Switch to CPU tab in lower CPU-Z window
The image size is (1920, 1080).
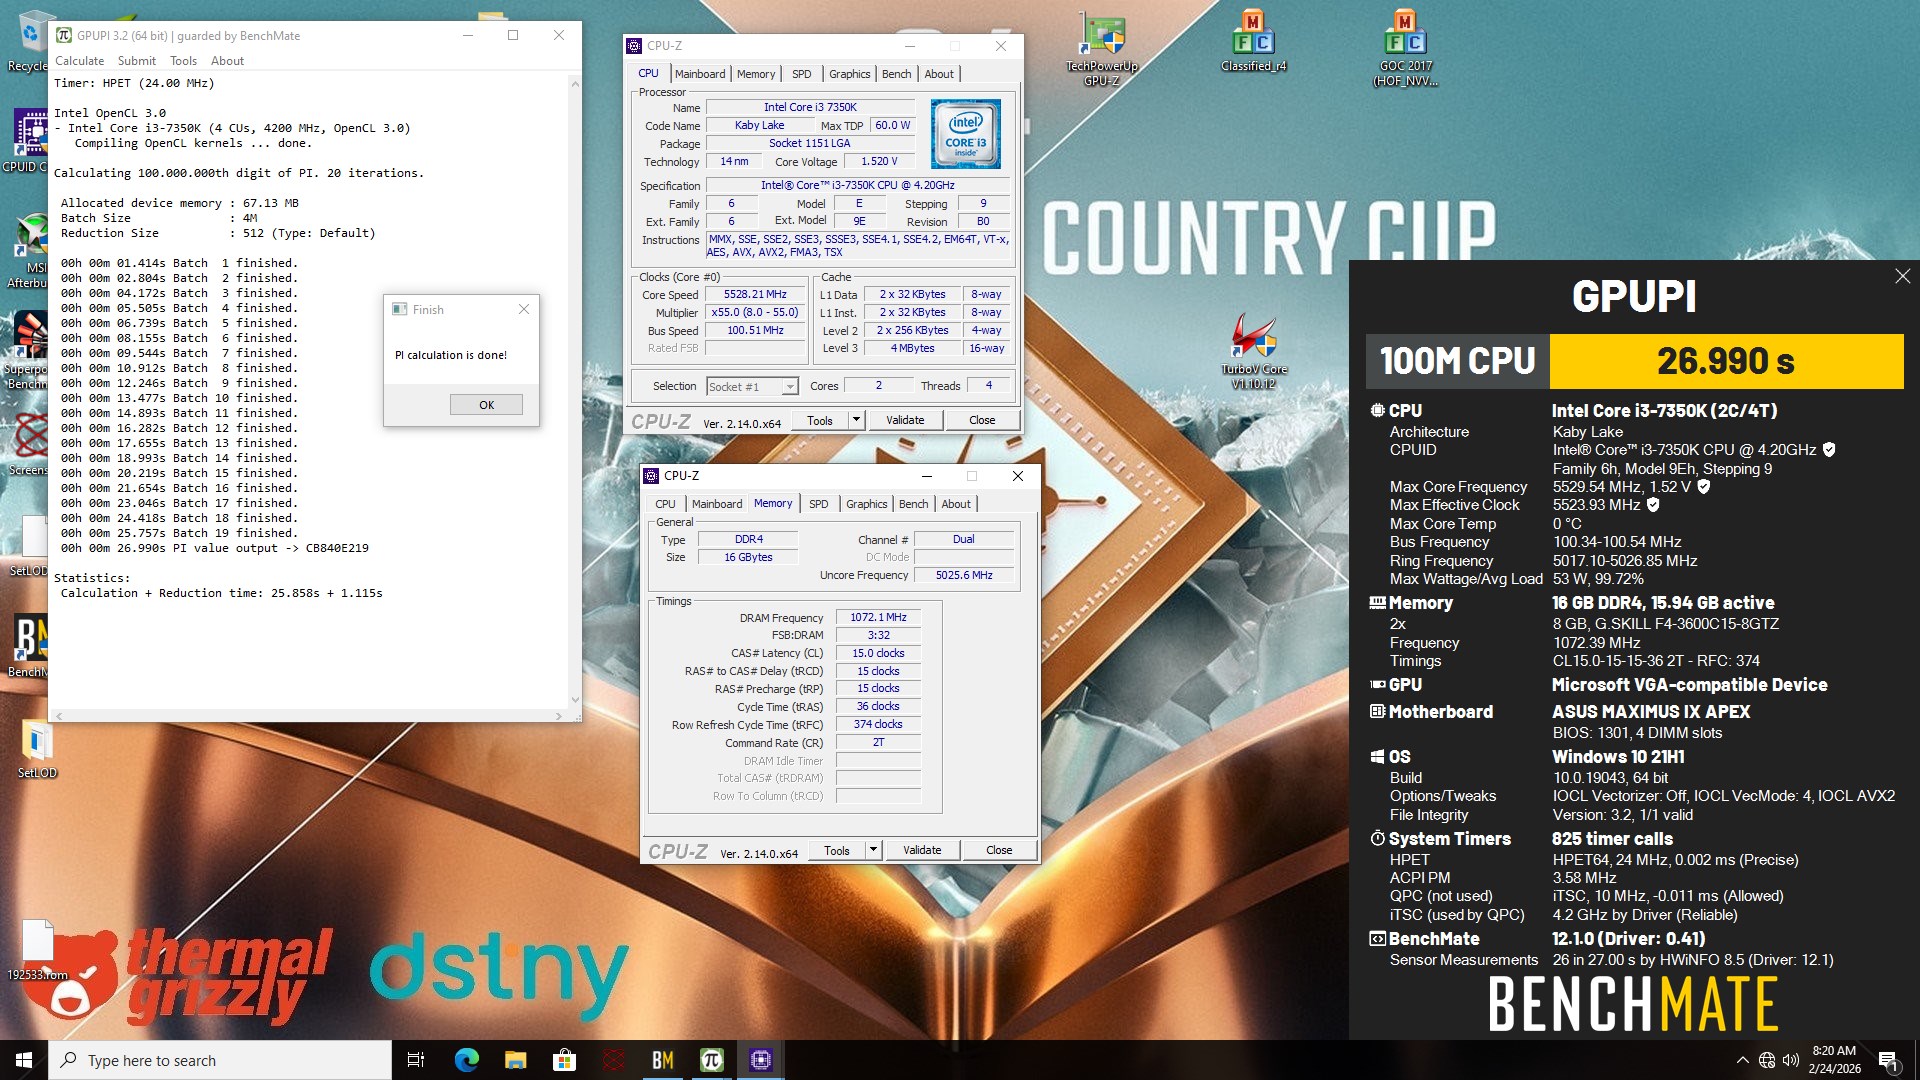tap(666, 504)
